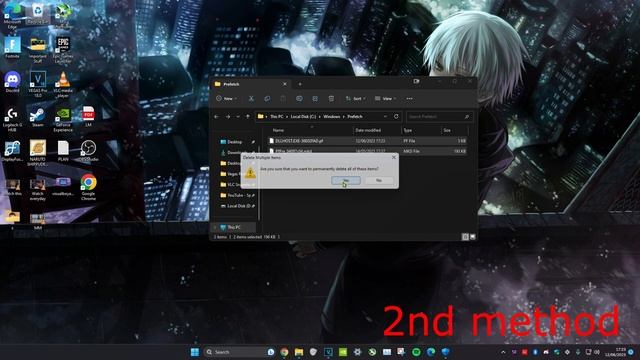Open the YouTube folder in quick access
The image size is (640, 360).
pyautogui.click(x=238, y=196)
